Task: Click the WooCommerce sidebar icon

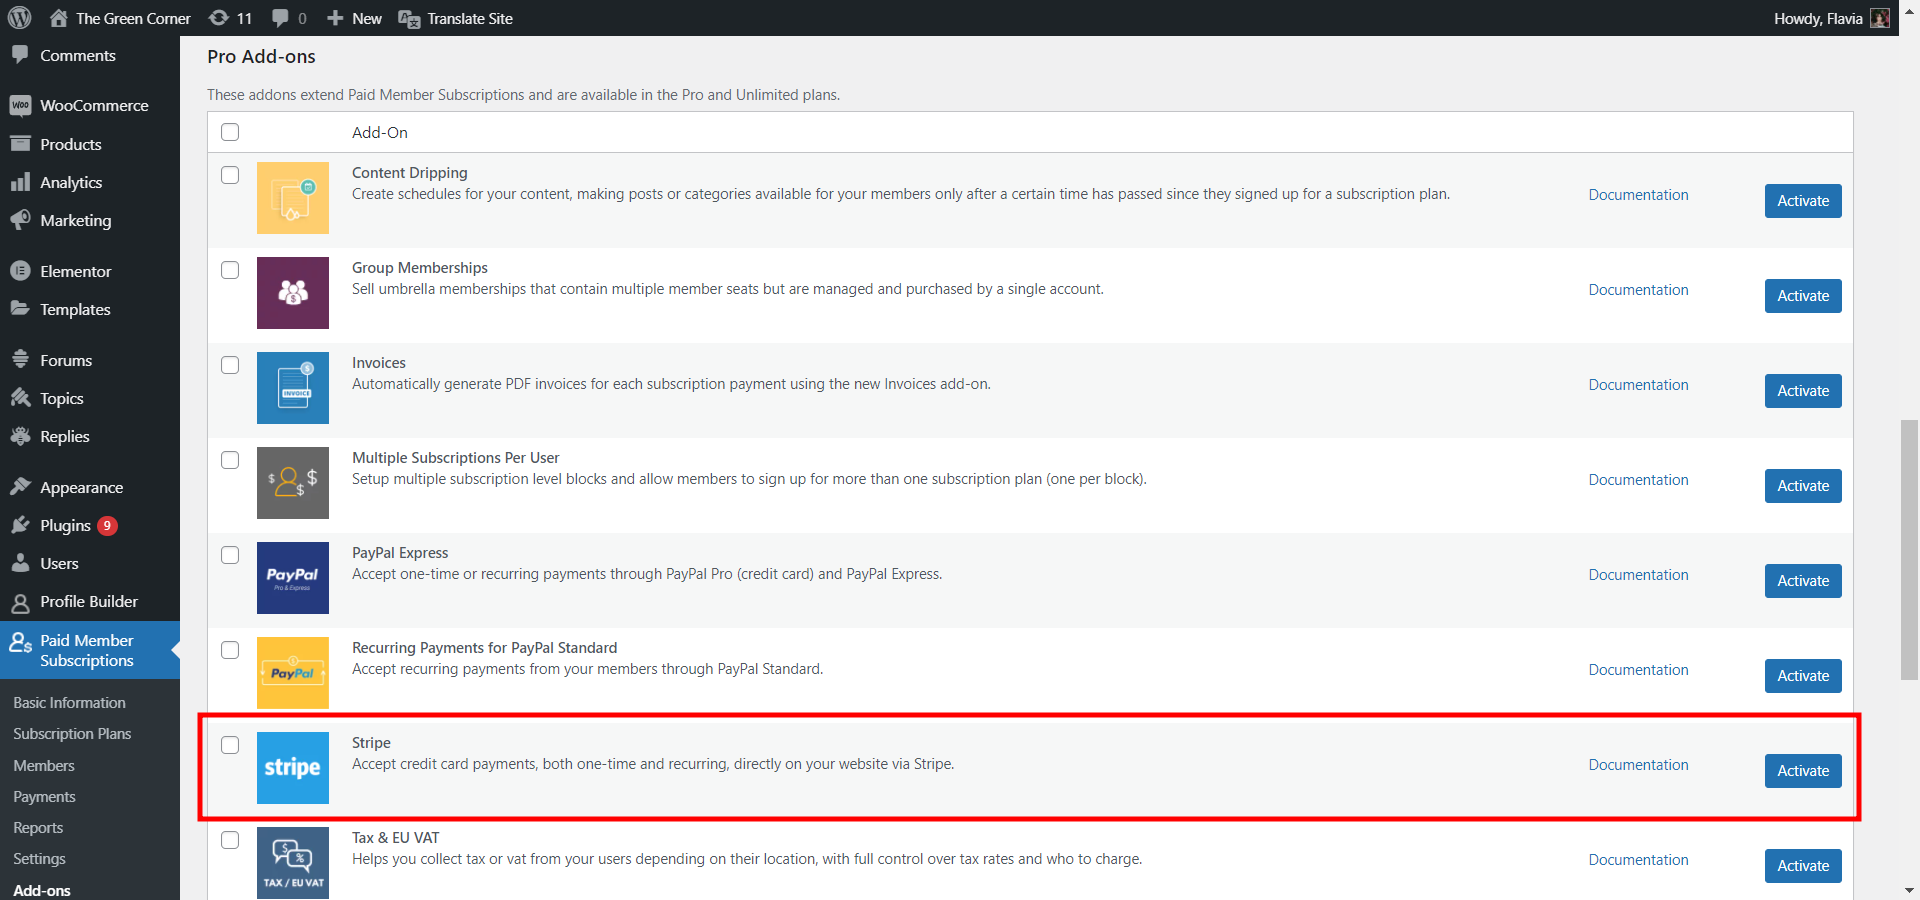Action: tap(20, 105)
